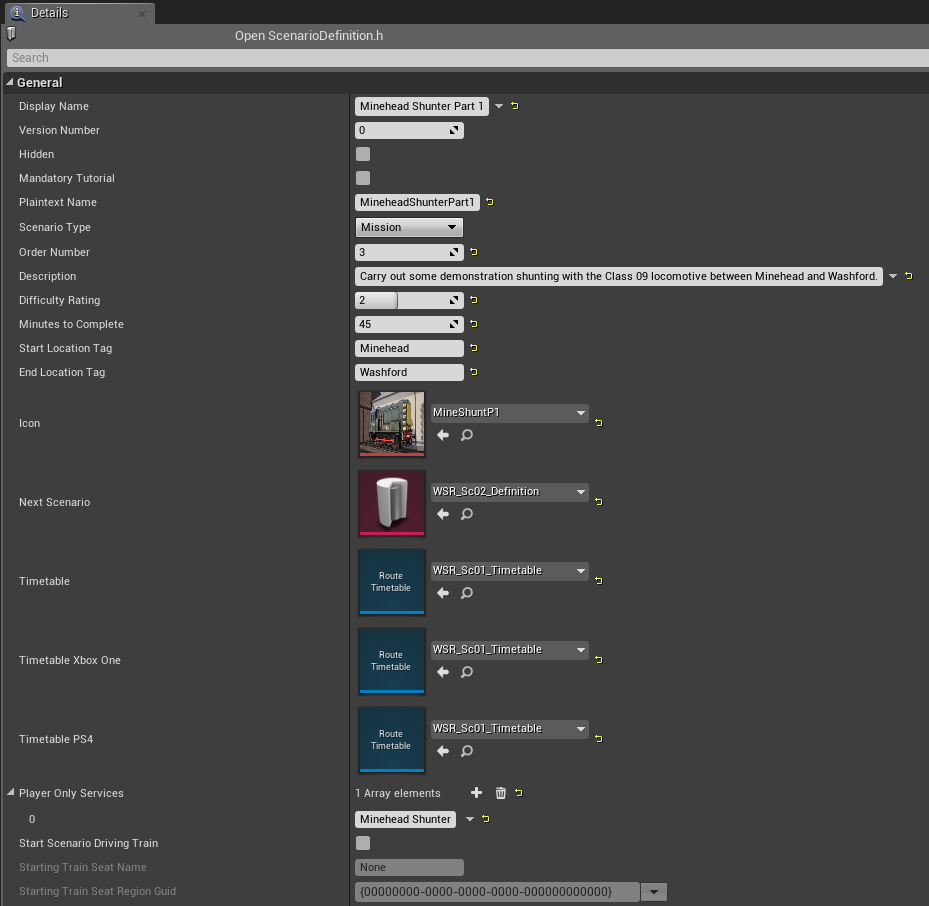Add element to Player Only Services array
Screen dimensions: 929x906
tap(476, 793)
